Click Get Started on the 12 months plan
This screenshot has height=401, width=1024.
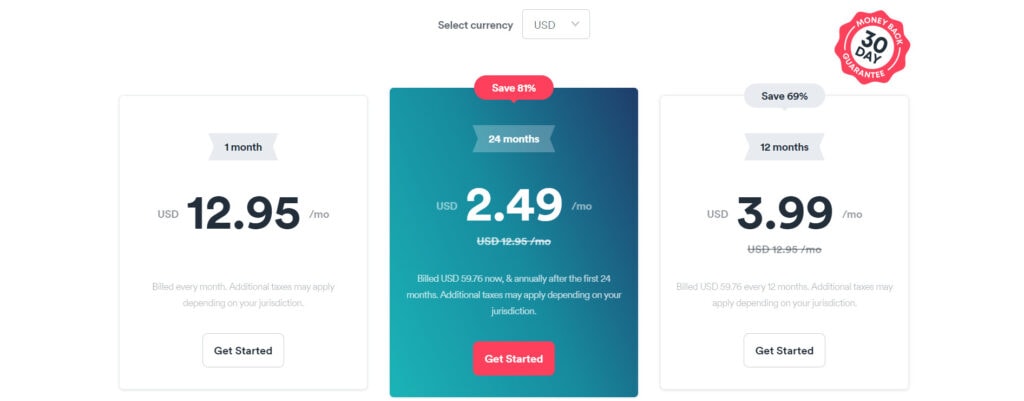pyautogui.click(x=784, y=351)
